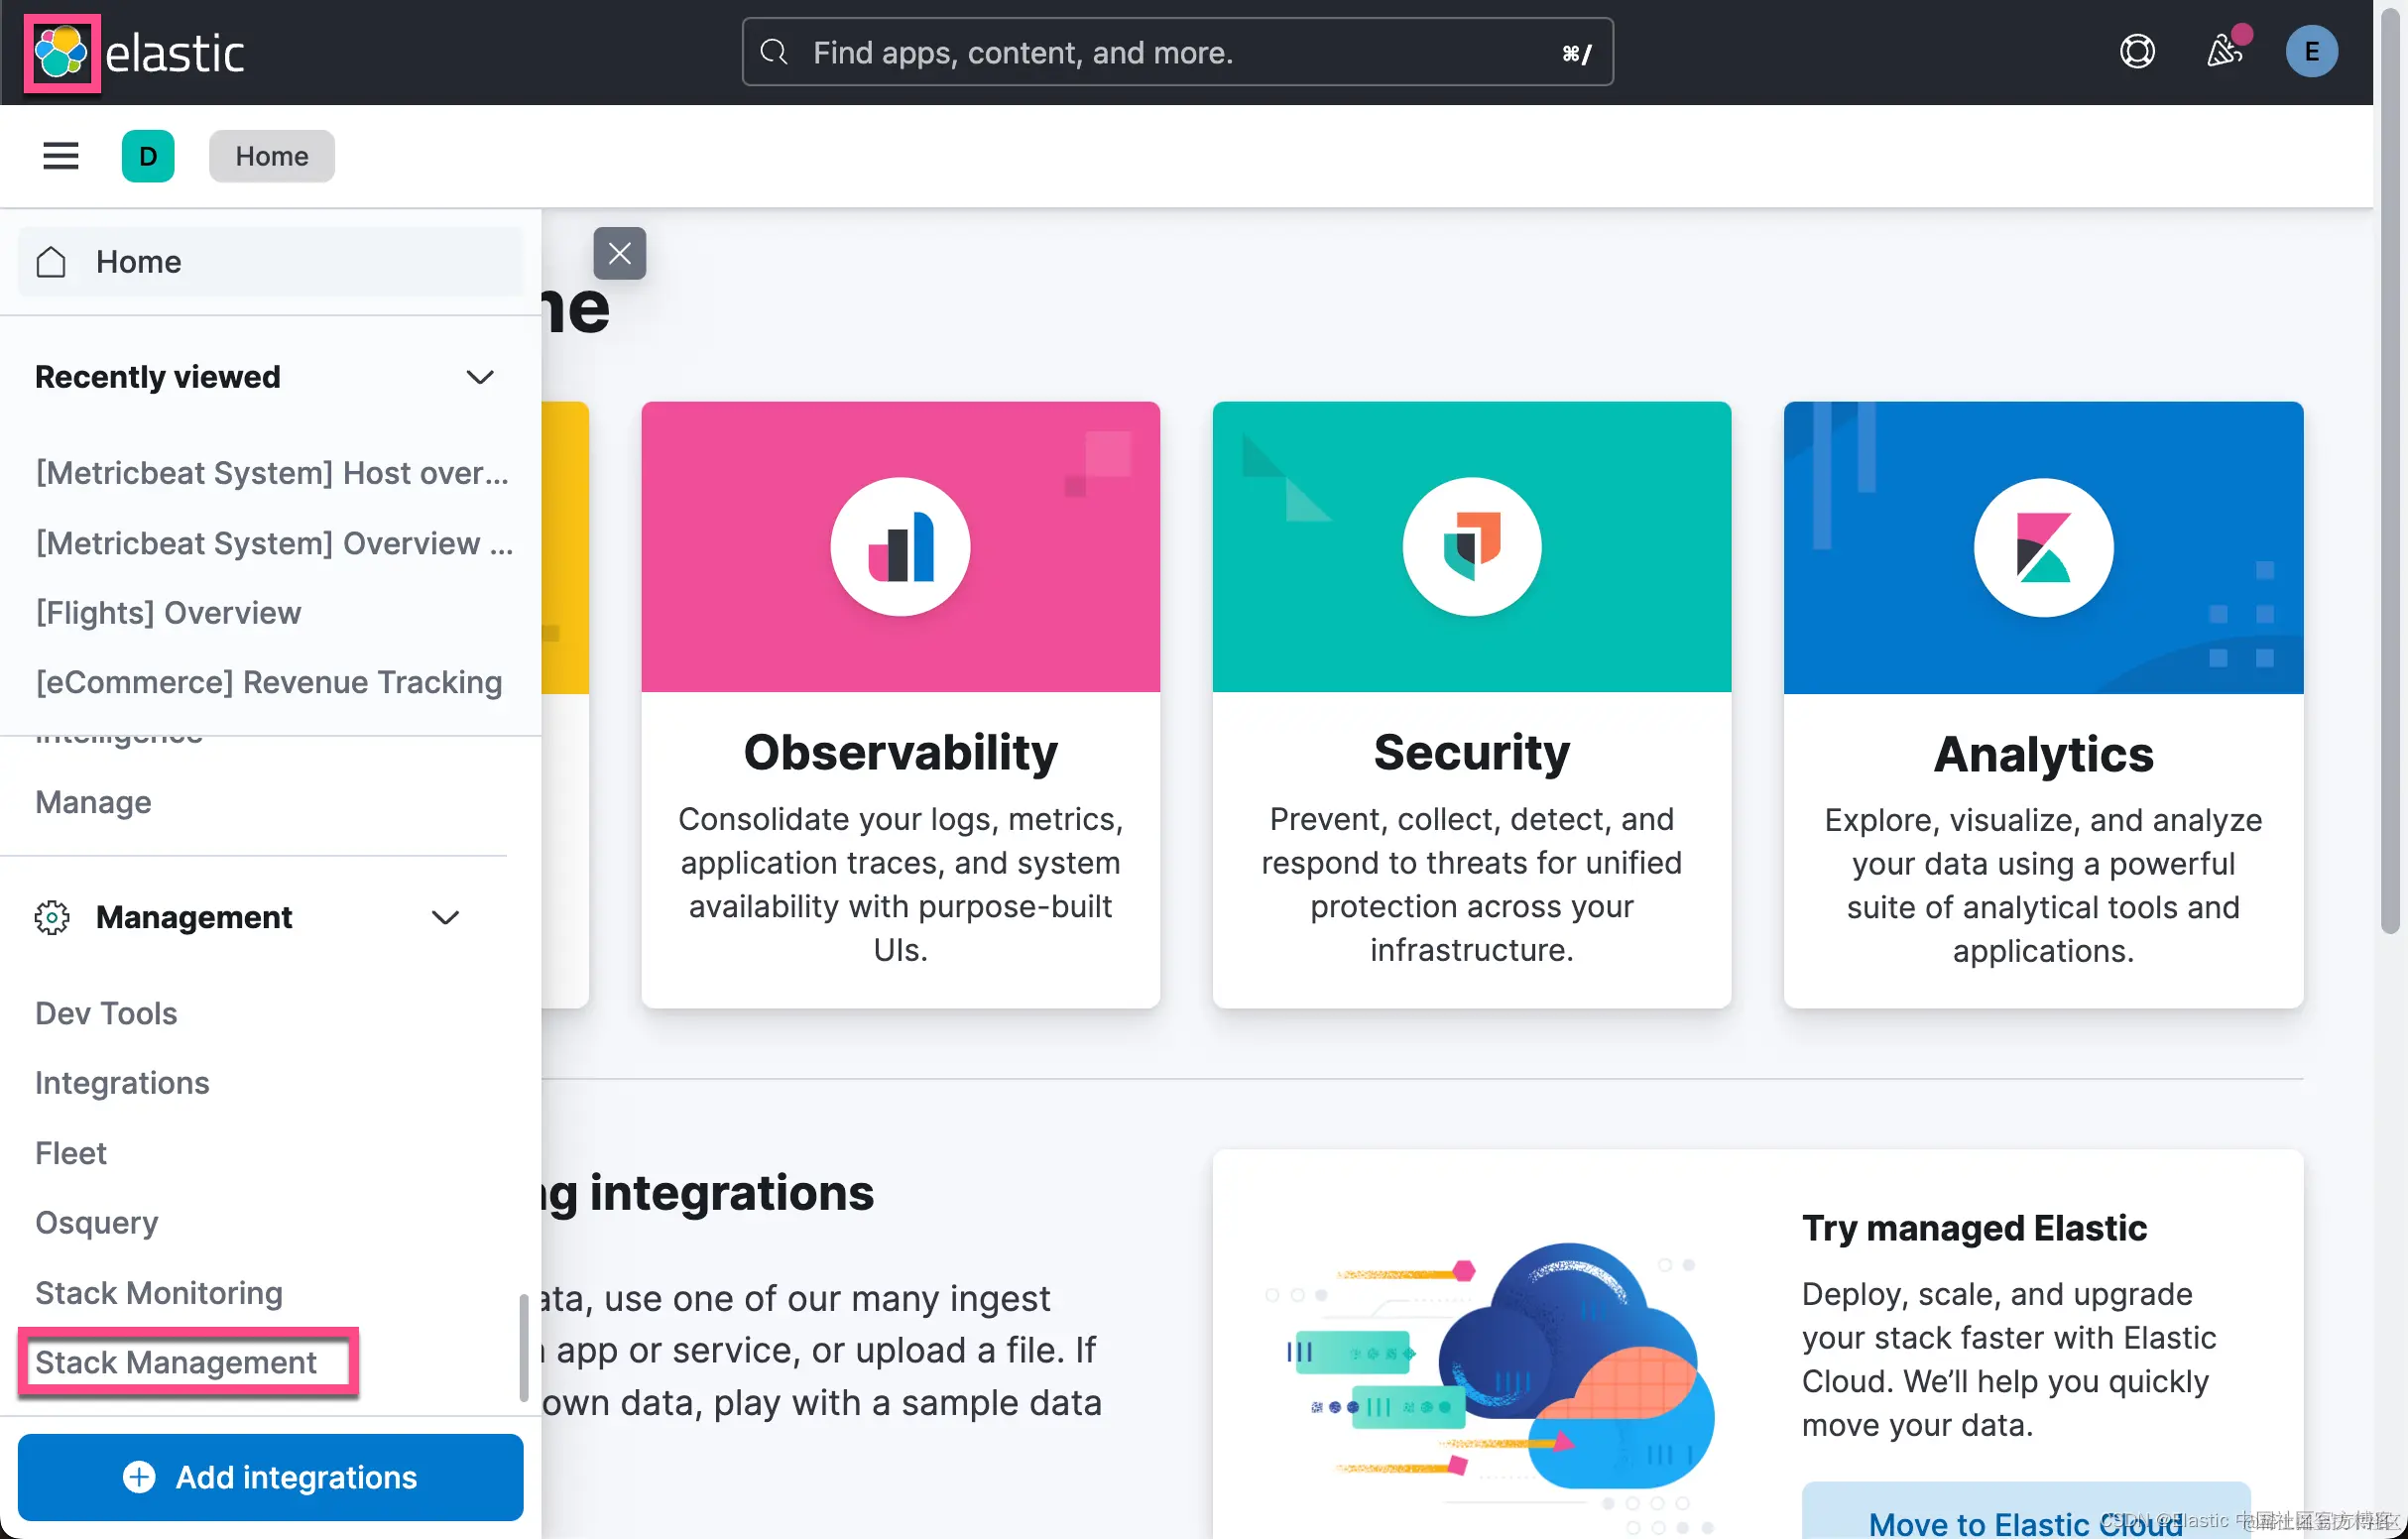Click the Observability bar chart icon
This screenshot has height=1539, width=2408.
pos(900,547)
